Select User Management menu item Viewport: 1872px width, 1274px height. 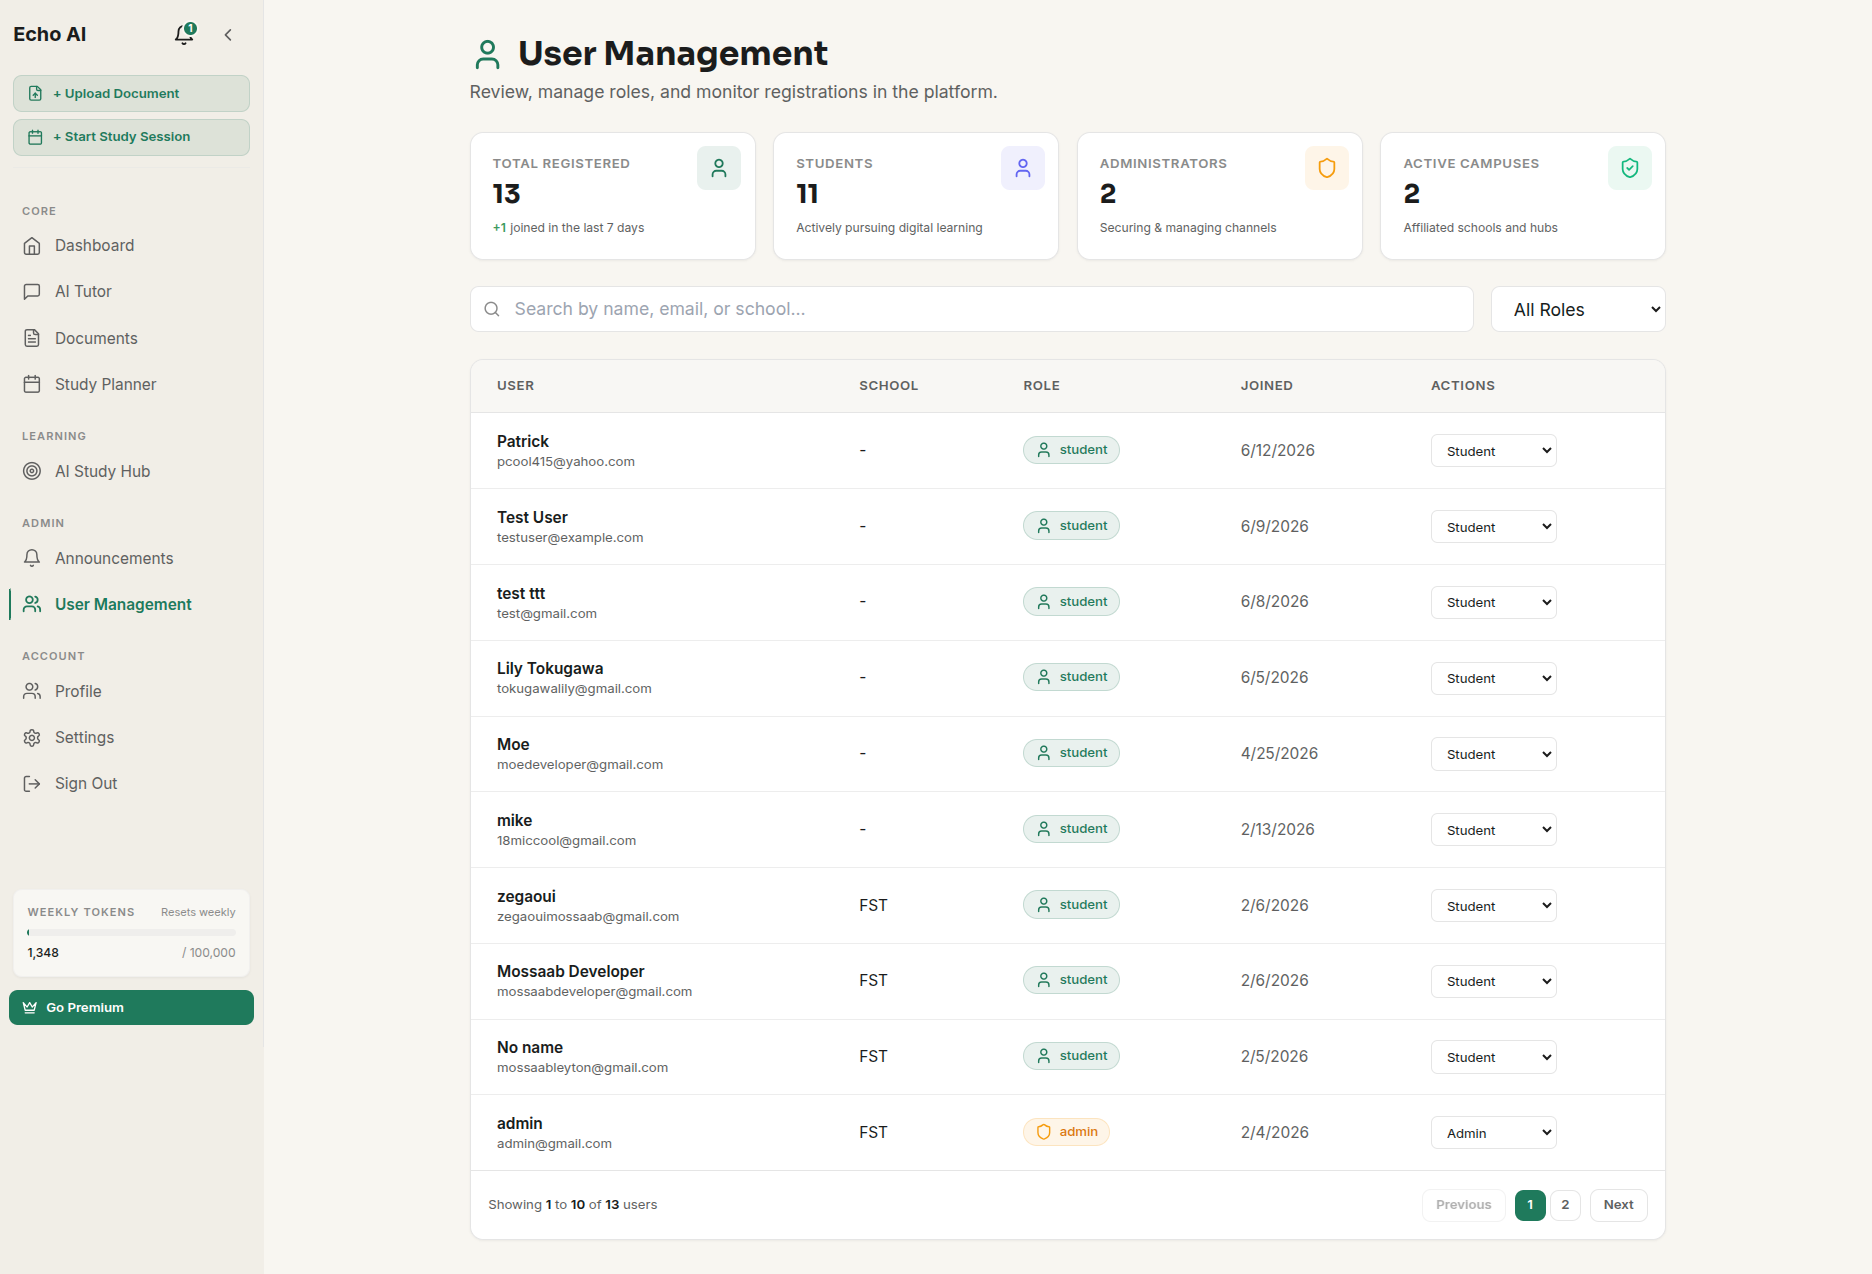coord(131,604)
